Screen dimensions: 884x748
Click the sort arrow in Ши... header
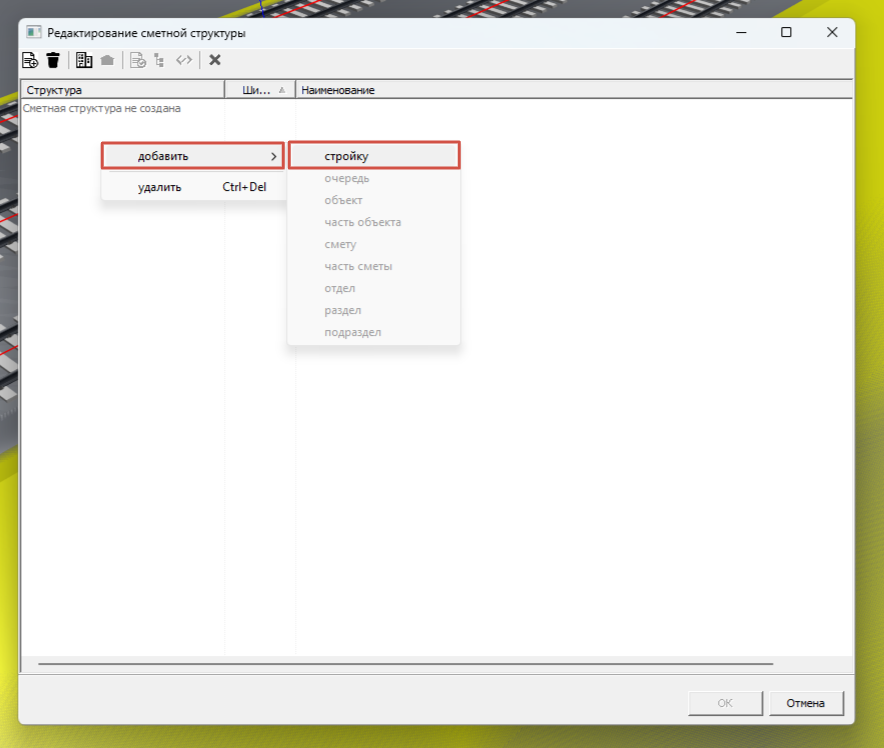tap(282, 90)
